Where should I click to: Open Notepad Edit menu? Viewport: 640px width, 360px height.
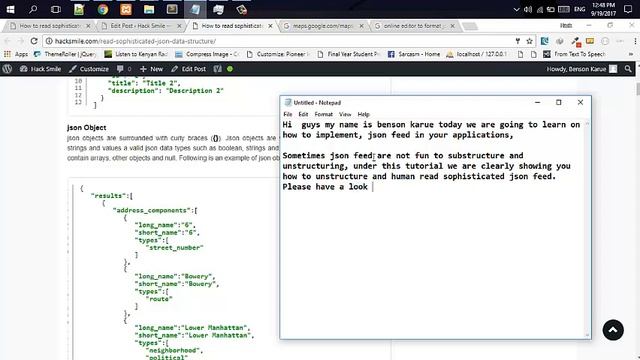(x=303, y=114)
